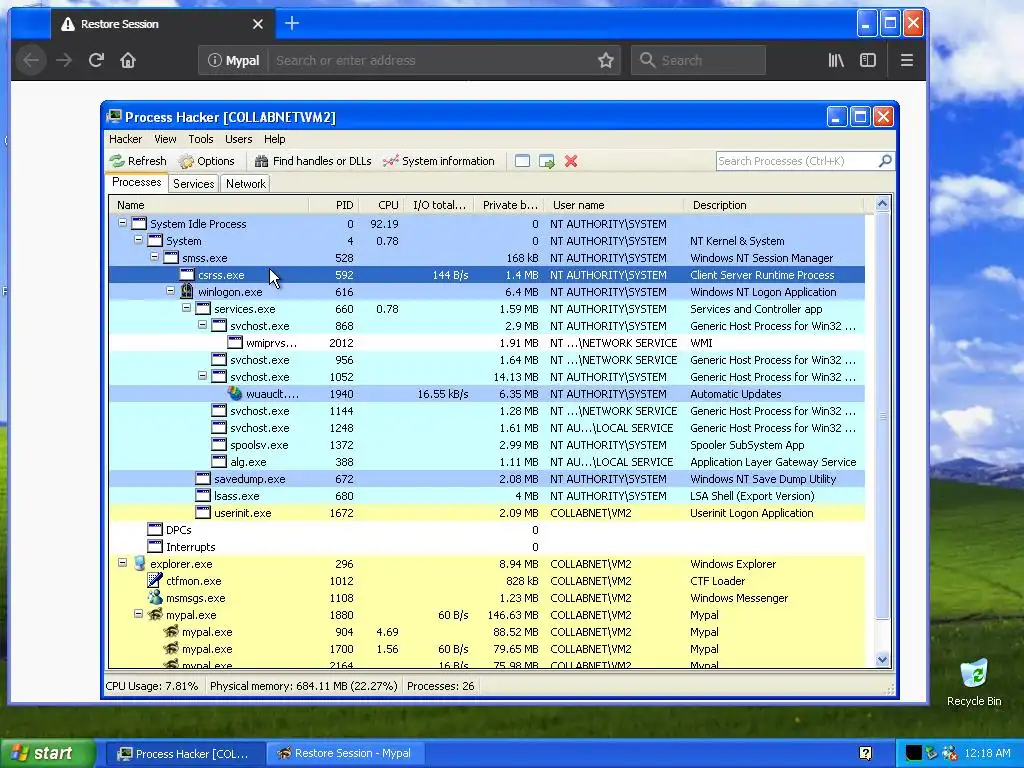This screenshot has height=768, width=1024.
Task: Click the process list scroll up arrow
Action: 882,204
